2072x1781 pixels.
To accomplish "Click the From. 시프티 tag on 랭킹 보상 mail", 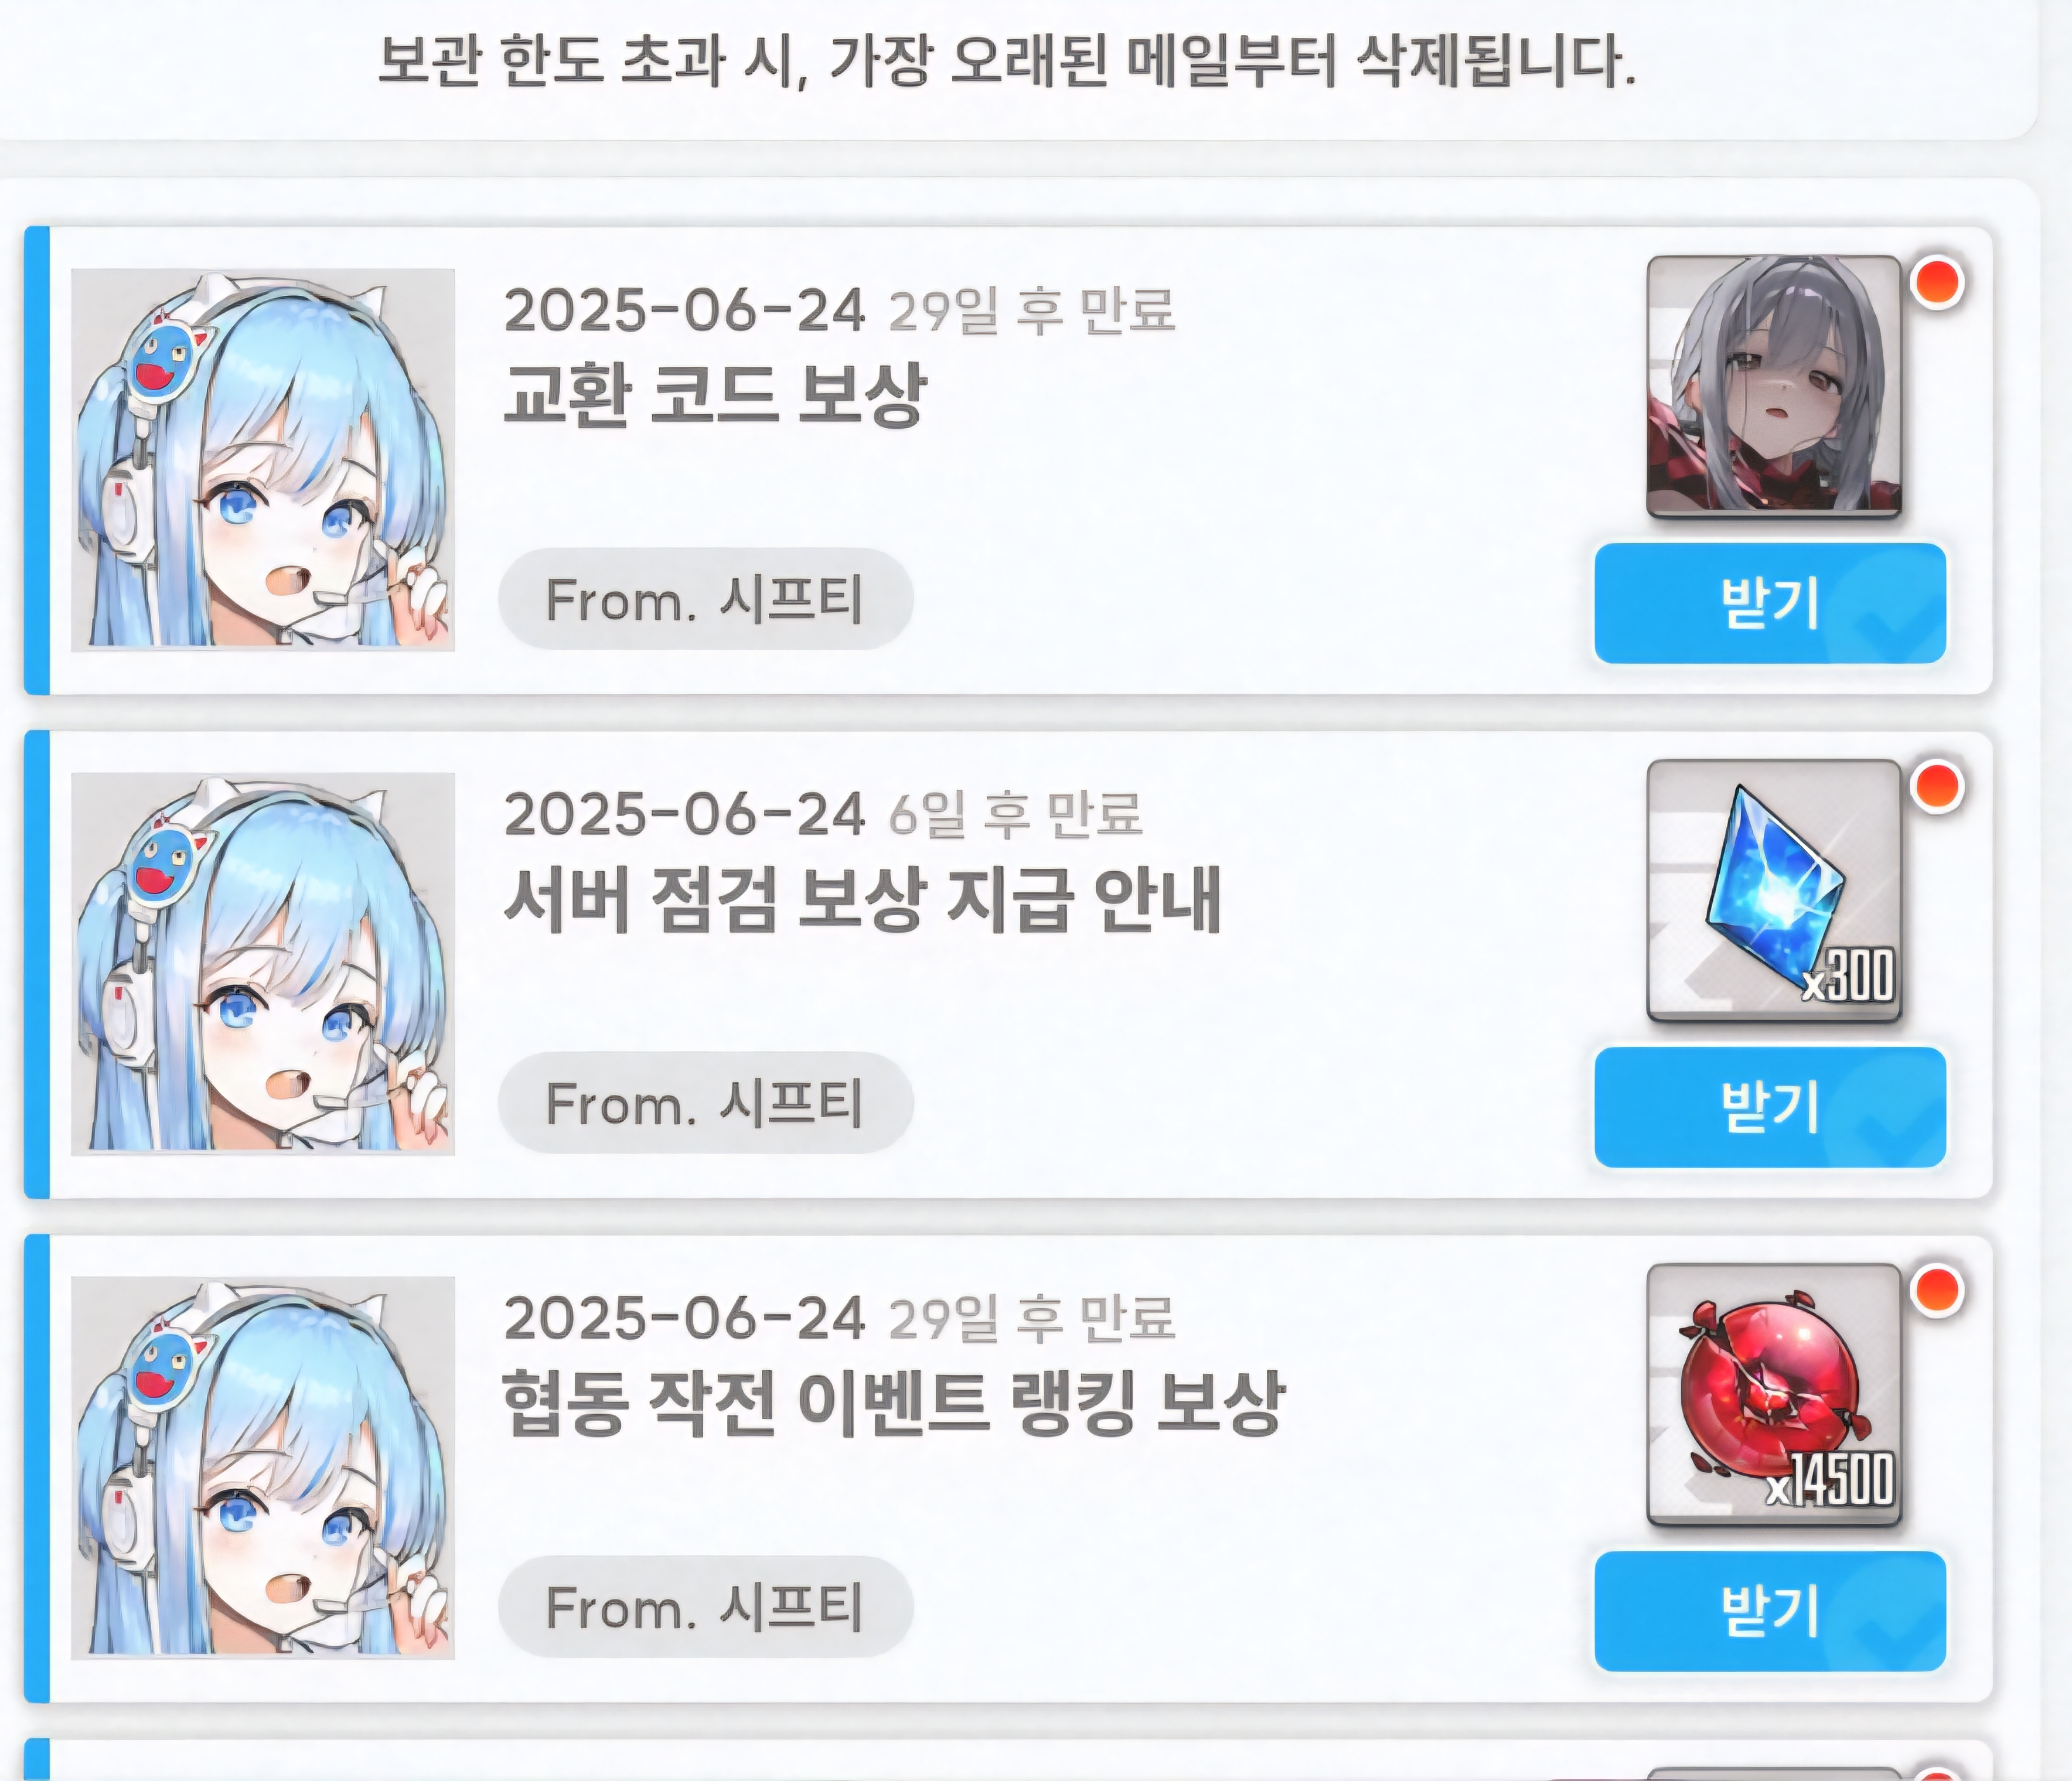I will coord(705,1607).
